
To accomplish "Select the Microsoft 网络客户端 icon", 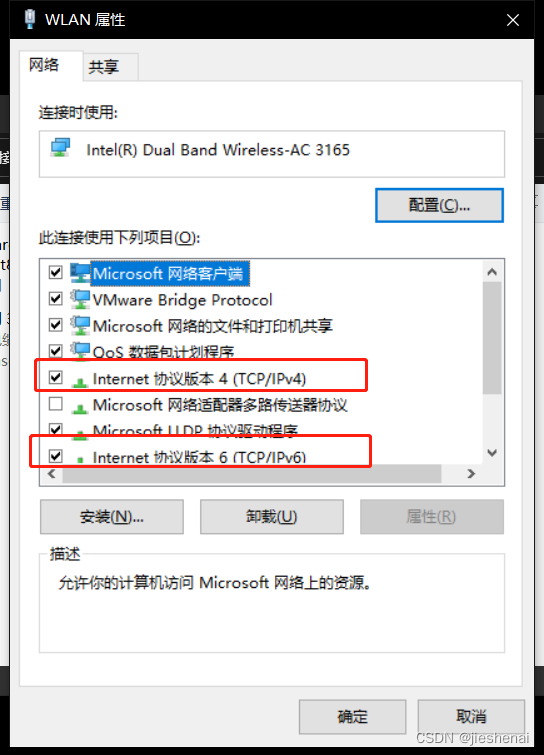I will (80, 273).
